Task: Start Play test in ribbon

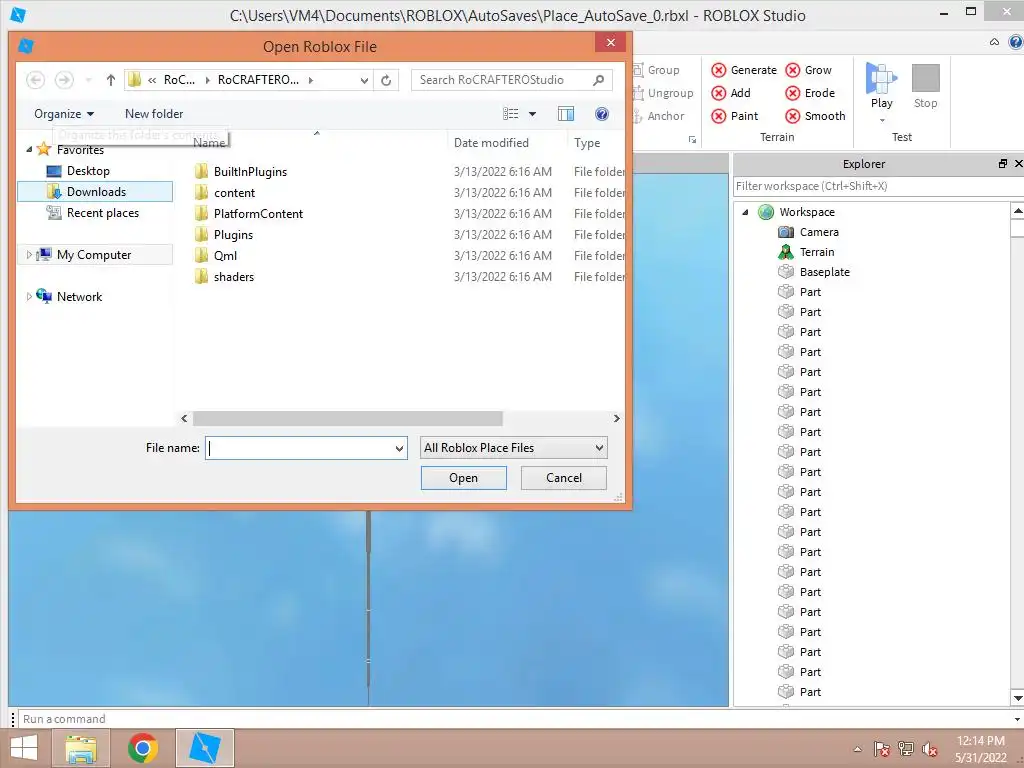Action: click(x=881, y=85)
